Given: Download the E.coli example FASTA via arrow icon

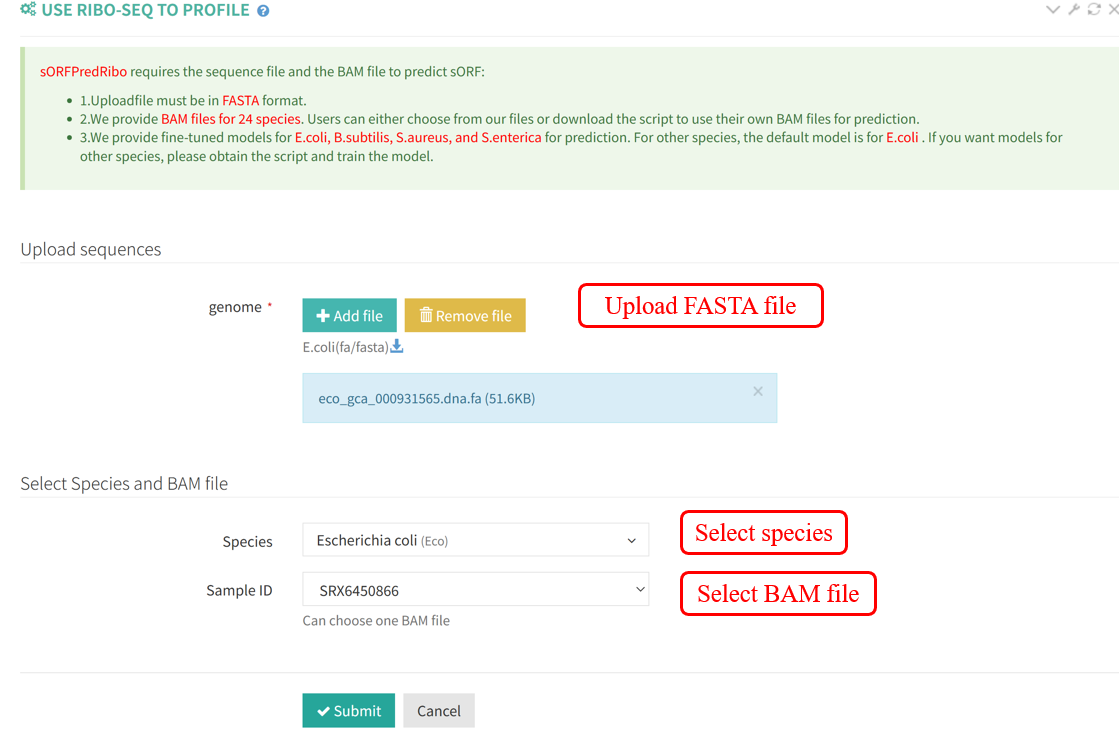Looking at the screenshot, I should click(397, 347).
